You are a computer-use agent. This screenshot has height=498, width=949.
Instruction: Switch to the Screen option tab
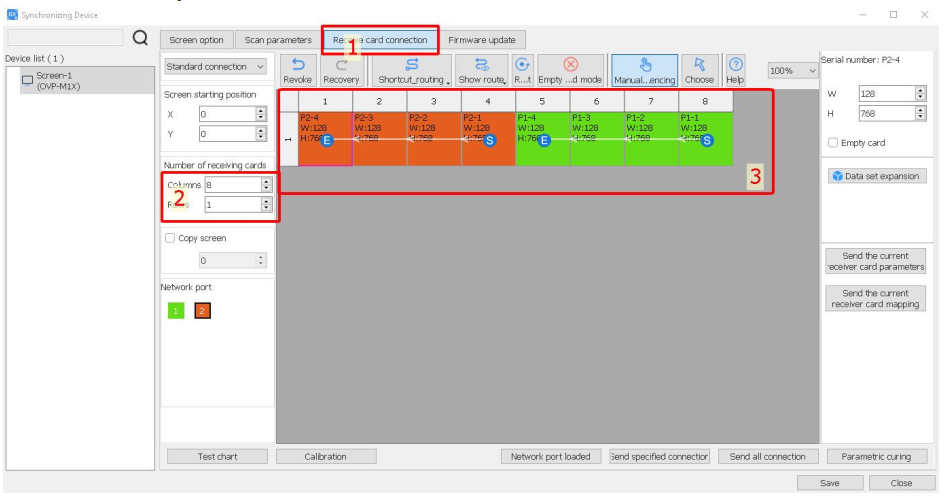coord(197,40)
